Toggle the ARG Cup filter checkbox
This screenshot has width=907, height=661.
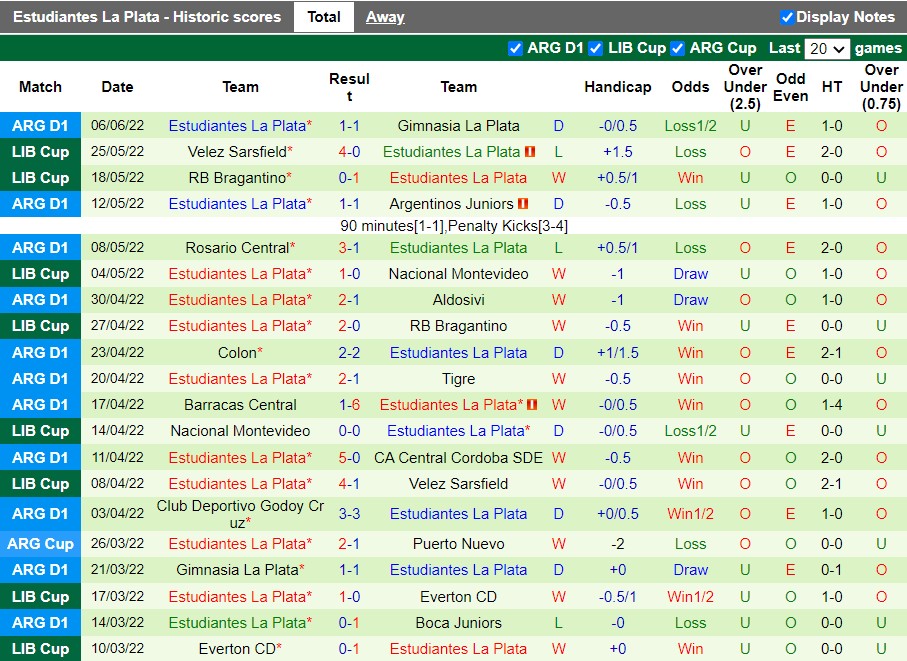(x=676, y=48)
